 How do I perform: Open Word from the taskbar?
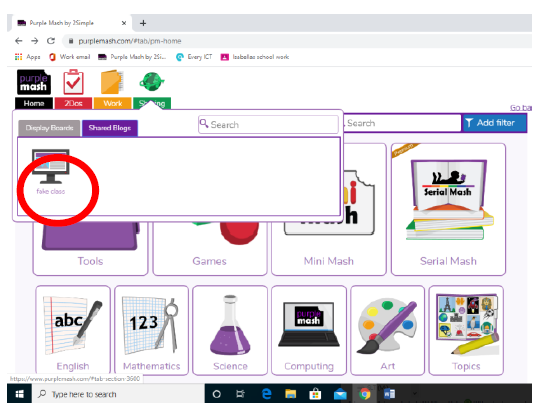[x=389, y=394]
